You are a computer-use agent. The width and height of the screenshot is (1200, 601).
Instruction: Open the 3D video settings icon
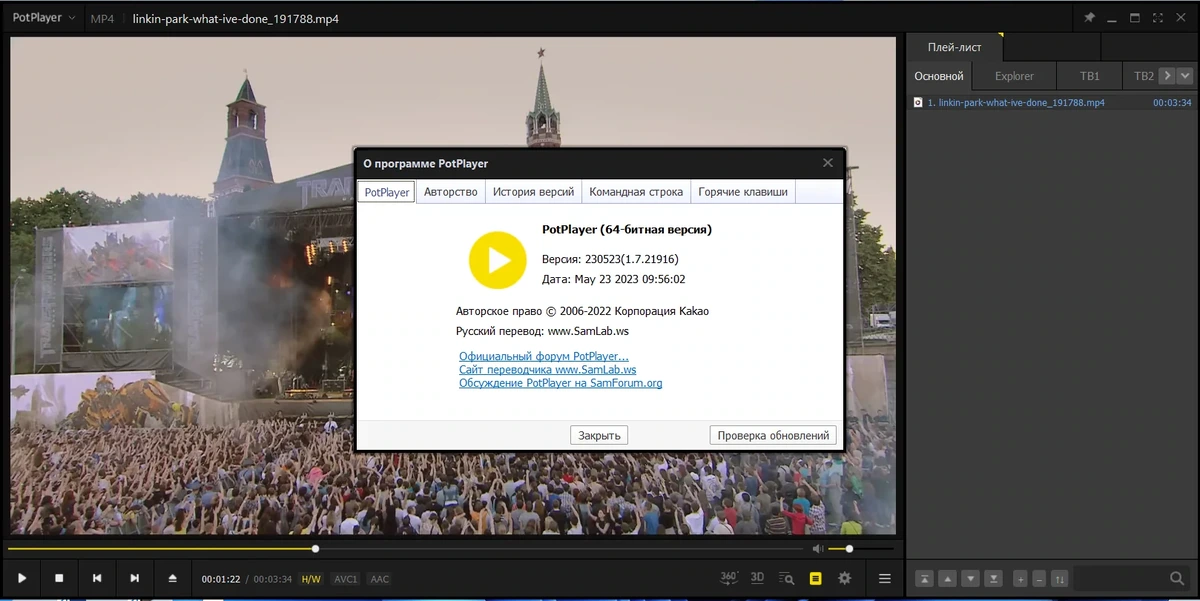(x=757, y=578)
